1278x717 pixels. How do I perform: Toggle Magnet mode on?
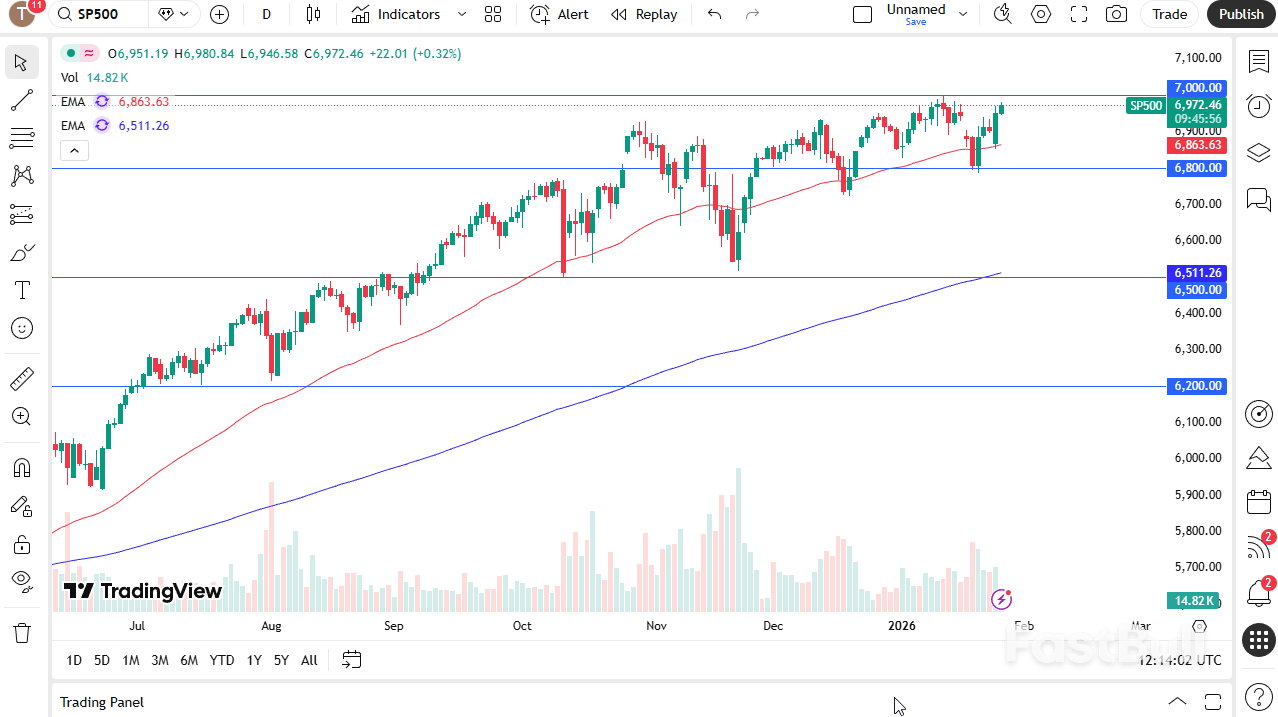click(21, 467)
